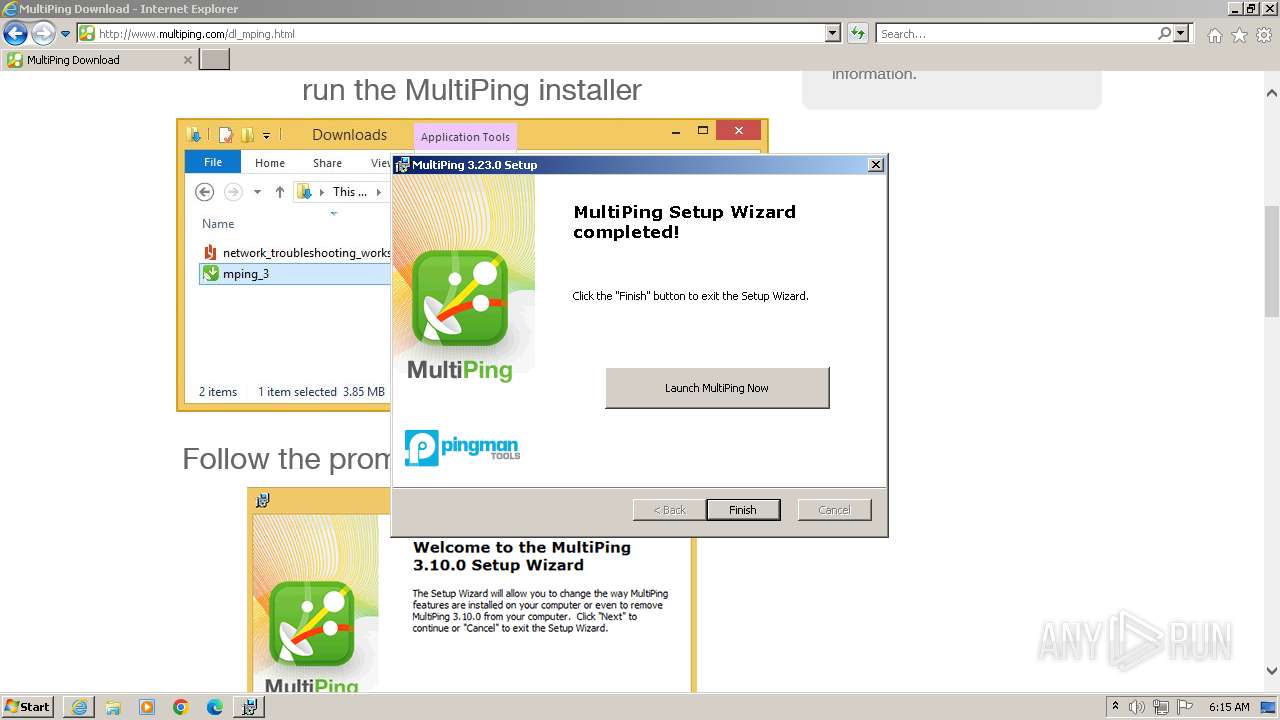The width and height of the screenshot is (1280, 720).
Task: Open the recent pages dropdown arrow
Action: coord(66,34)
